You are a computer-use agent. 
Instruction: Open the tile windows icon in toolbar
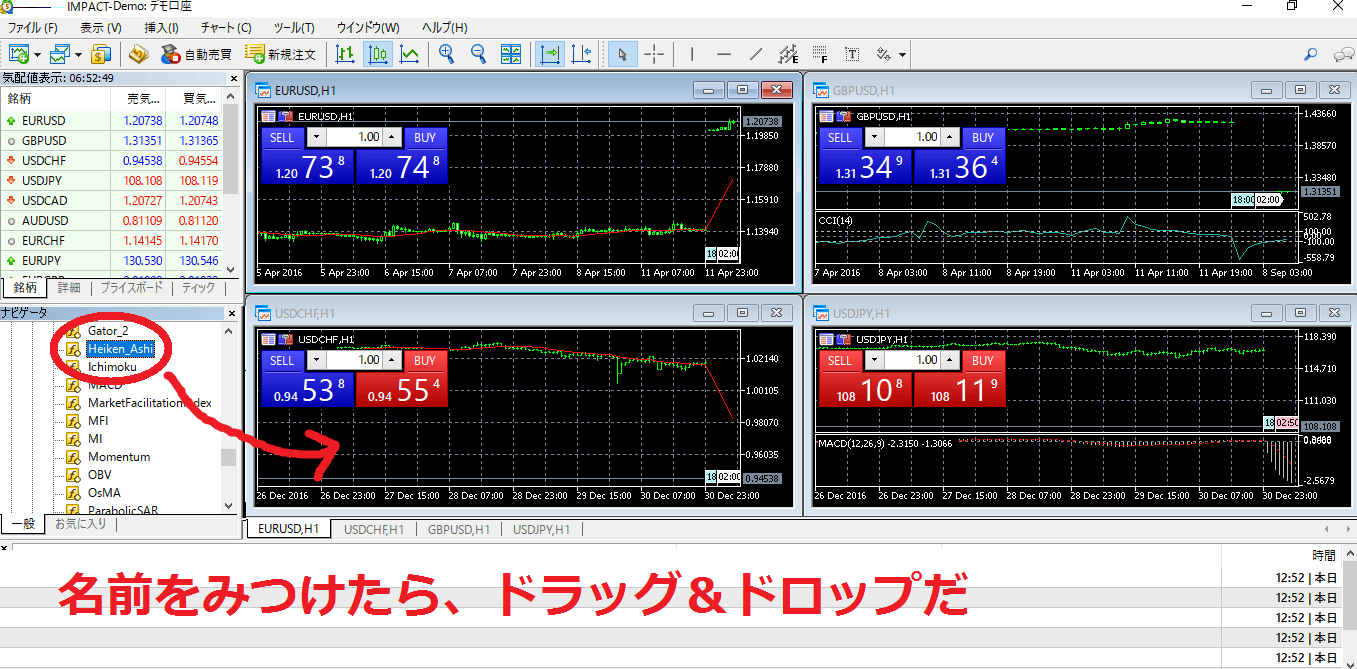coord(511,54)
